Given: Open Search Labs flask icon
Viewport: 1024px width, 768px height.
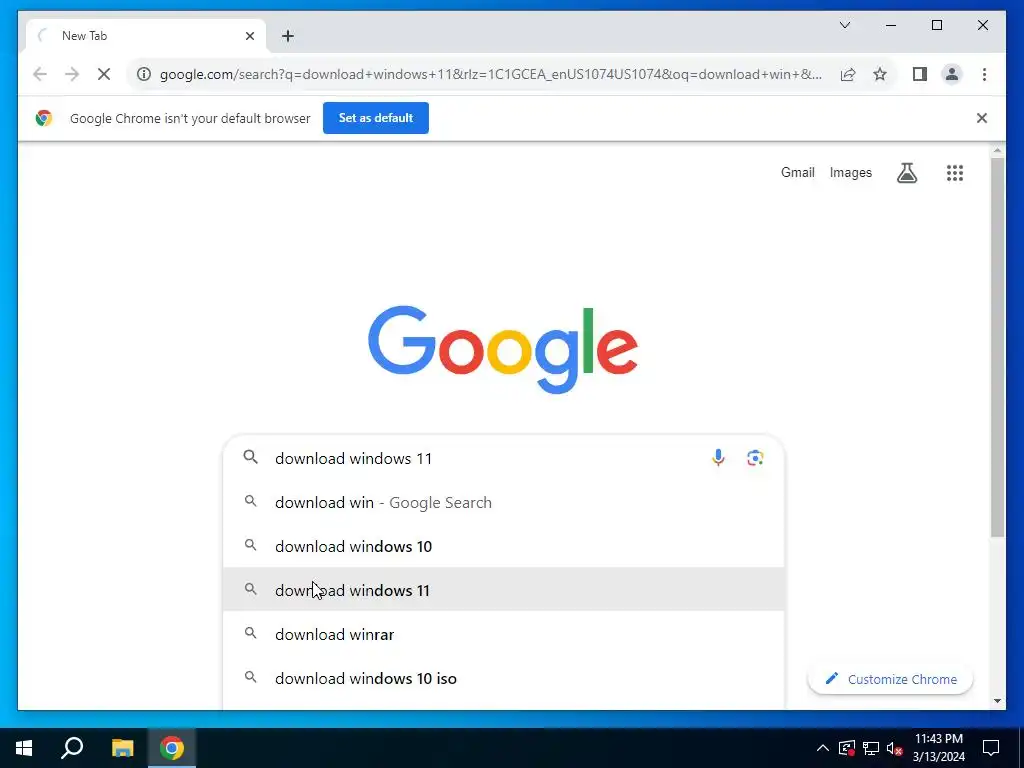Looking at the screenshot, I should (x=906, y=172).
